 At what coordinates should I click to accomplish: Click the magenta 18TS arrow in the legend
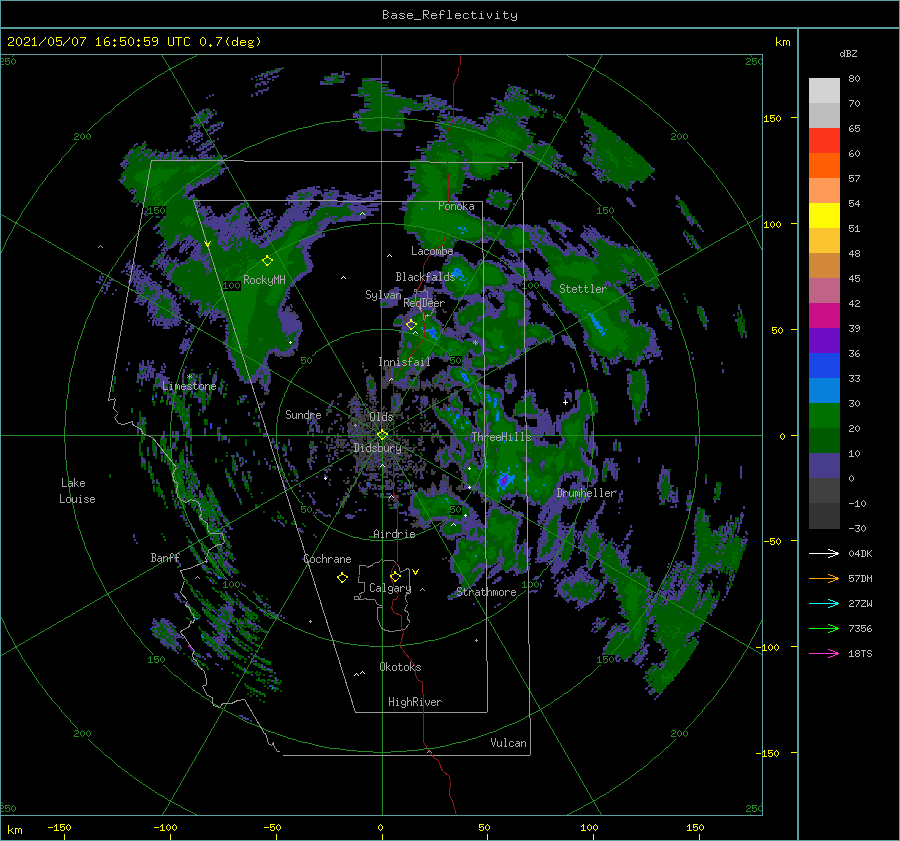(824, 653)
